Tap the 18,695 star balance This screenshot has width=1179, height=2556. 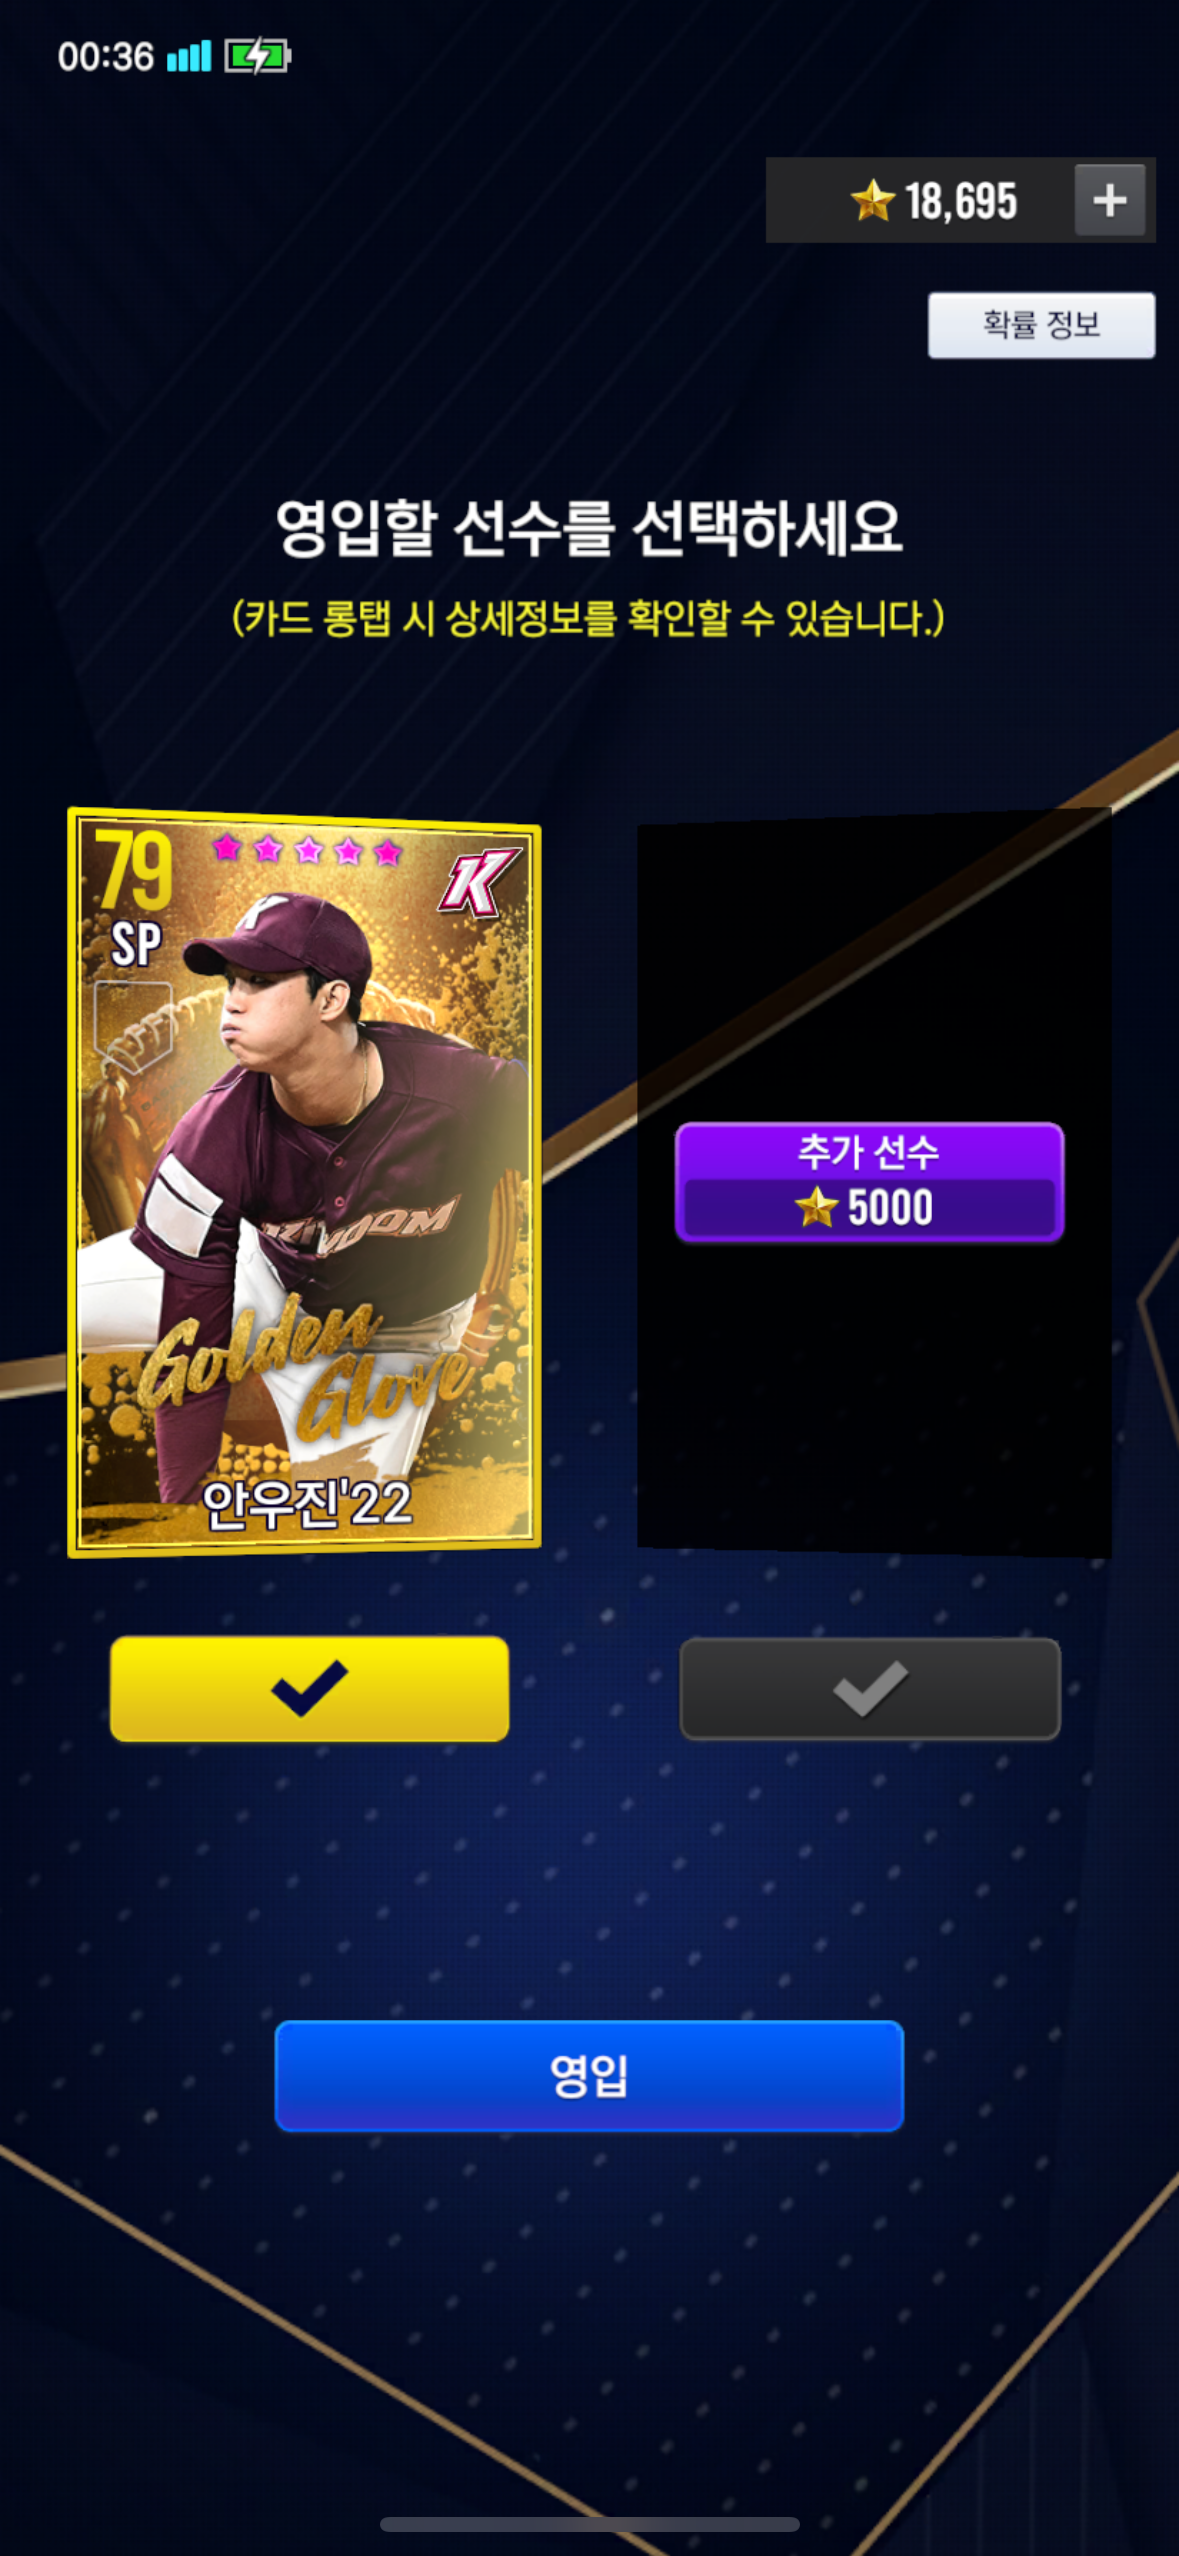click(961, 201)
